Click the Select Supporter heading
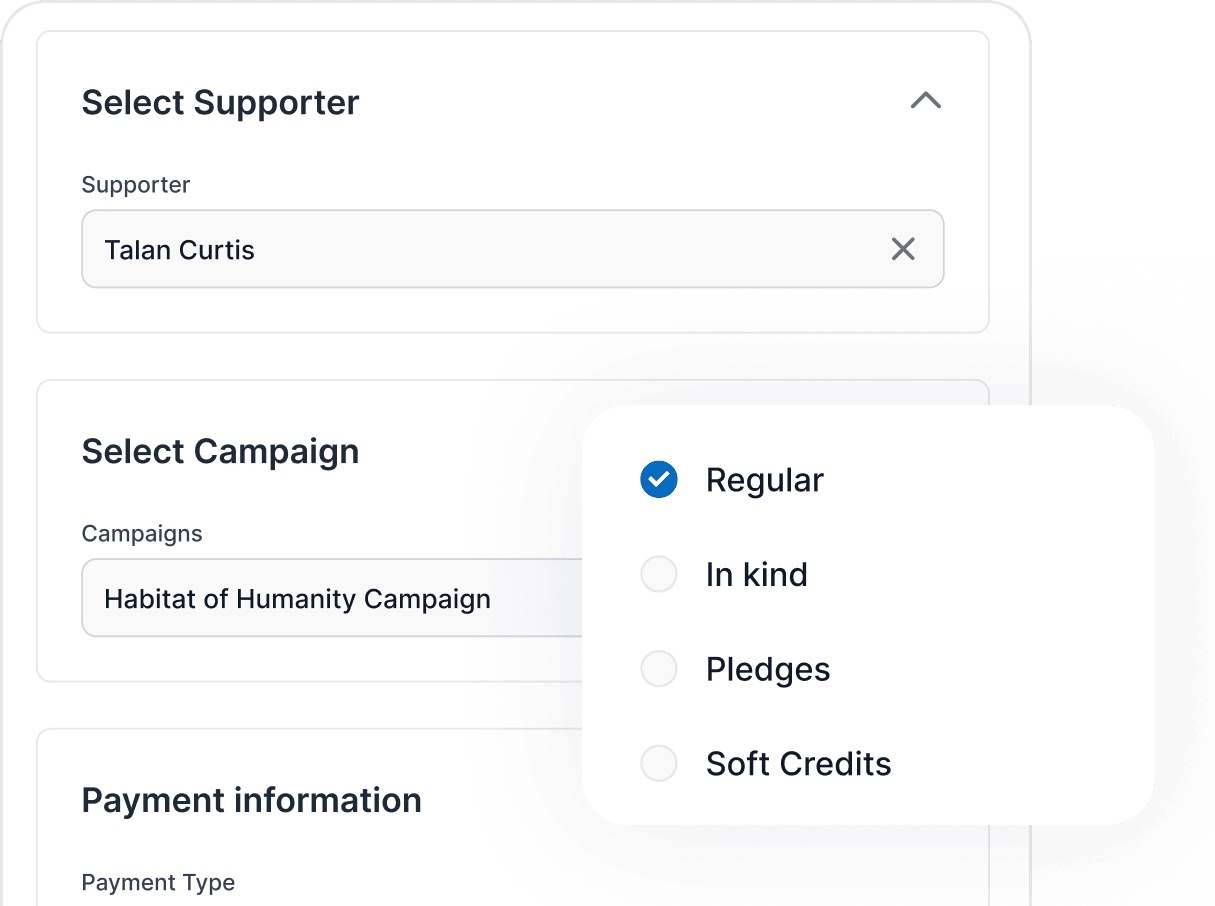This screenshot has height=906, width=1215. (220, 102)
